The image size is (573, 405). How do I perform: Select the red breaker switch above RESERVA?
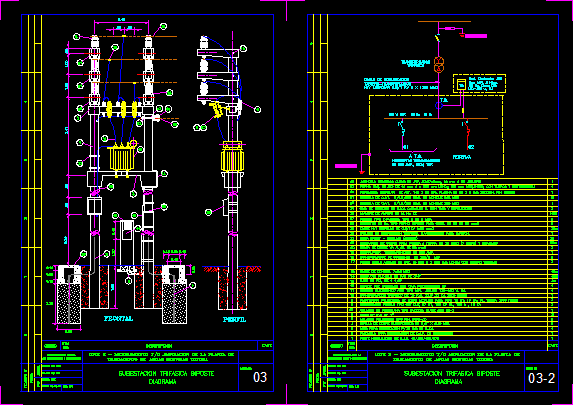pos(467,134)
